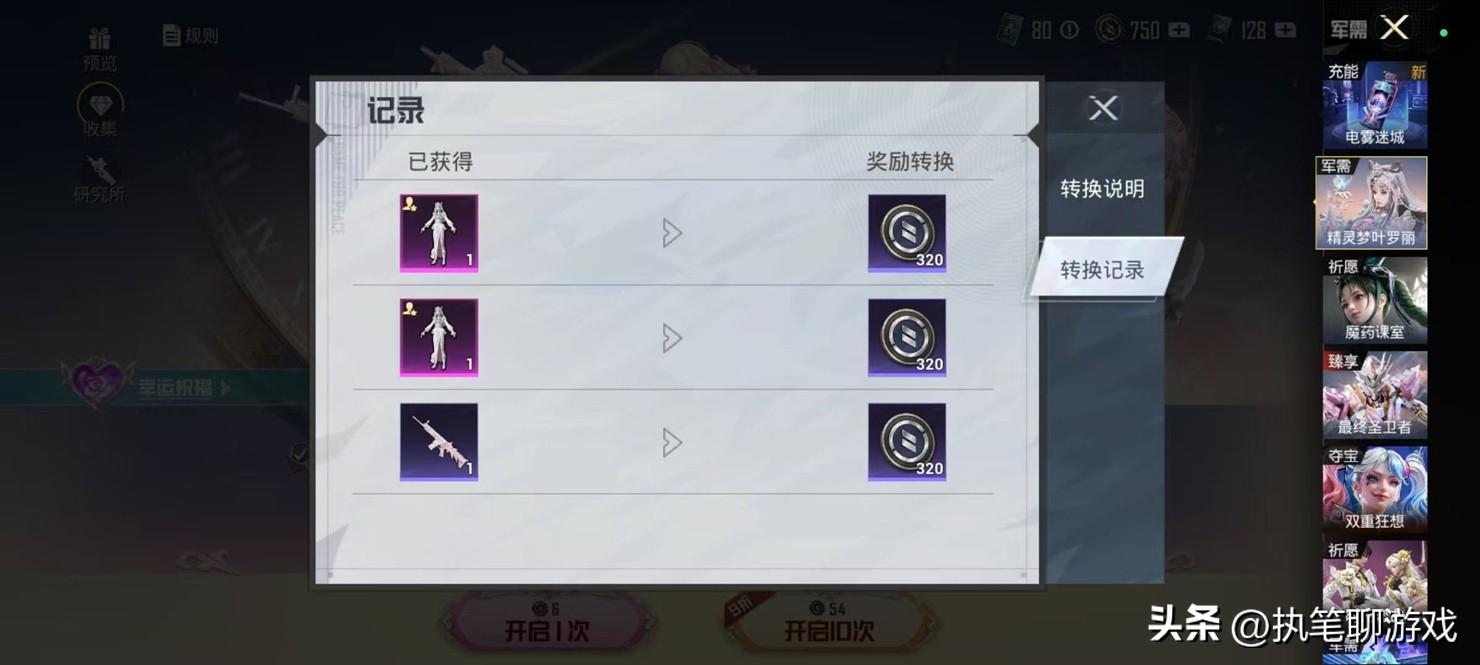Open the 双重狂想 treasure event thumbnail
The width and height of the screenshot is (1480, 665).
point(1375,490)
